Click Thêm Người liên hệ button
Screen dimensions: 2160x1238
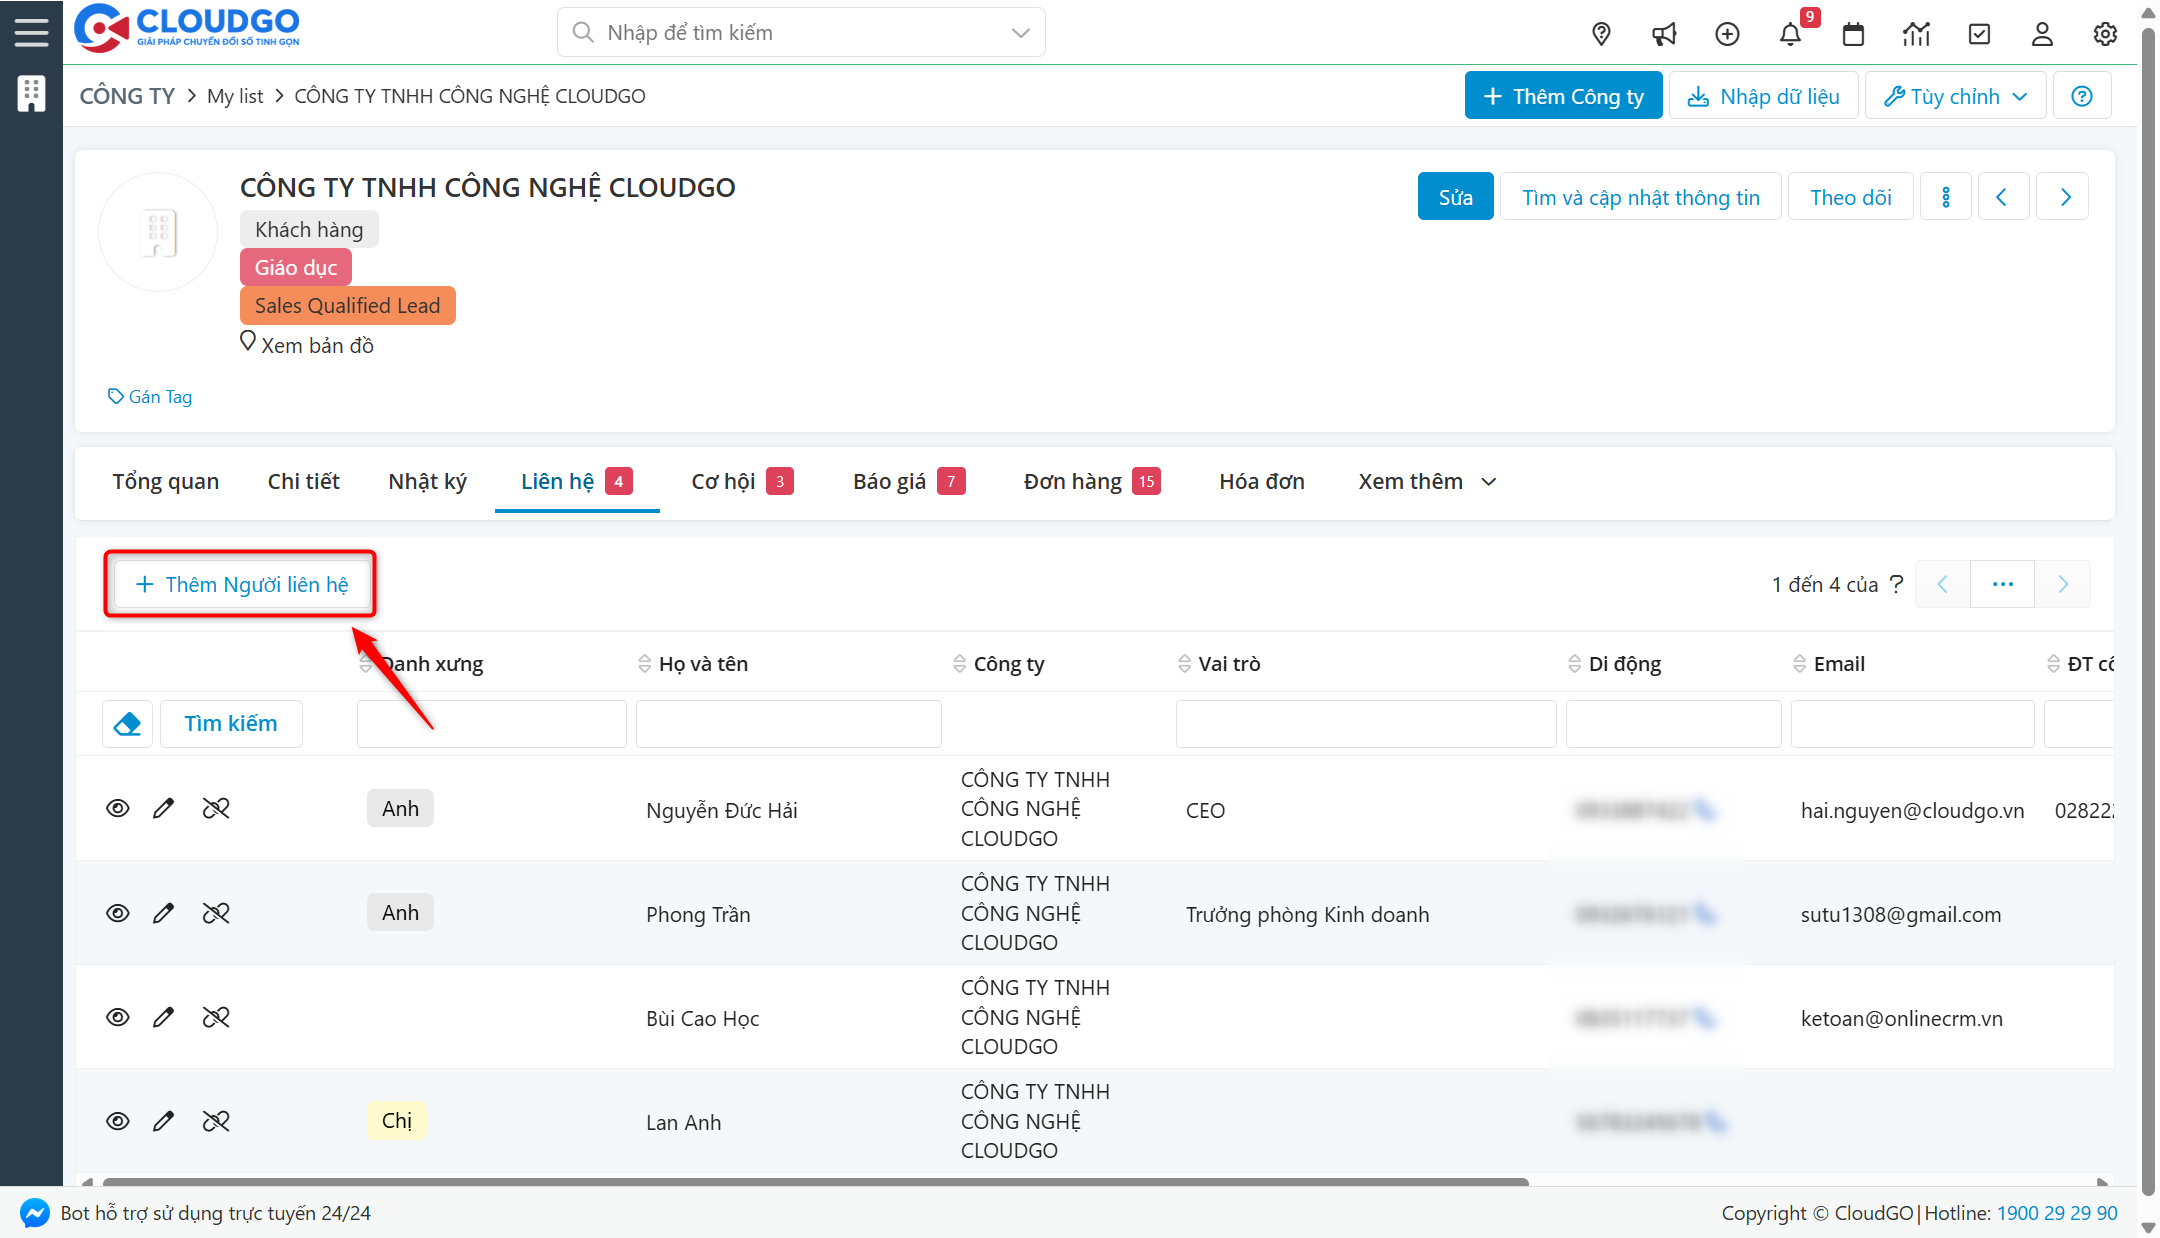click(241, 584)
